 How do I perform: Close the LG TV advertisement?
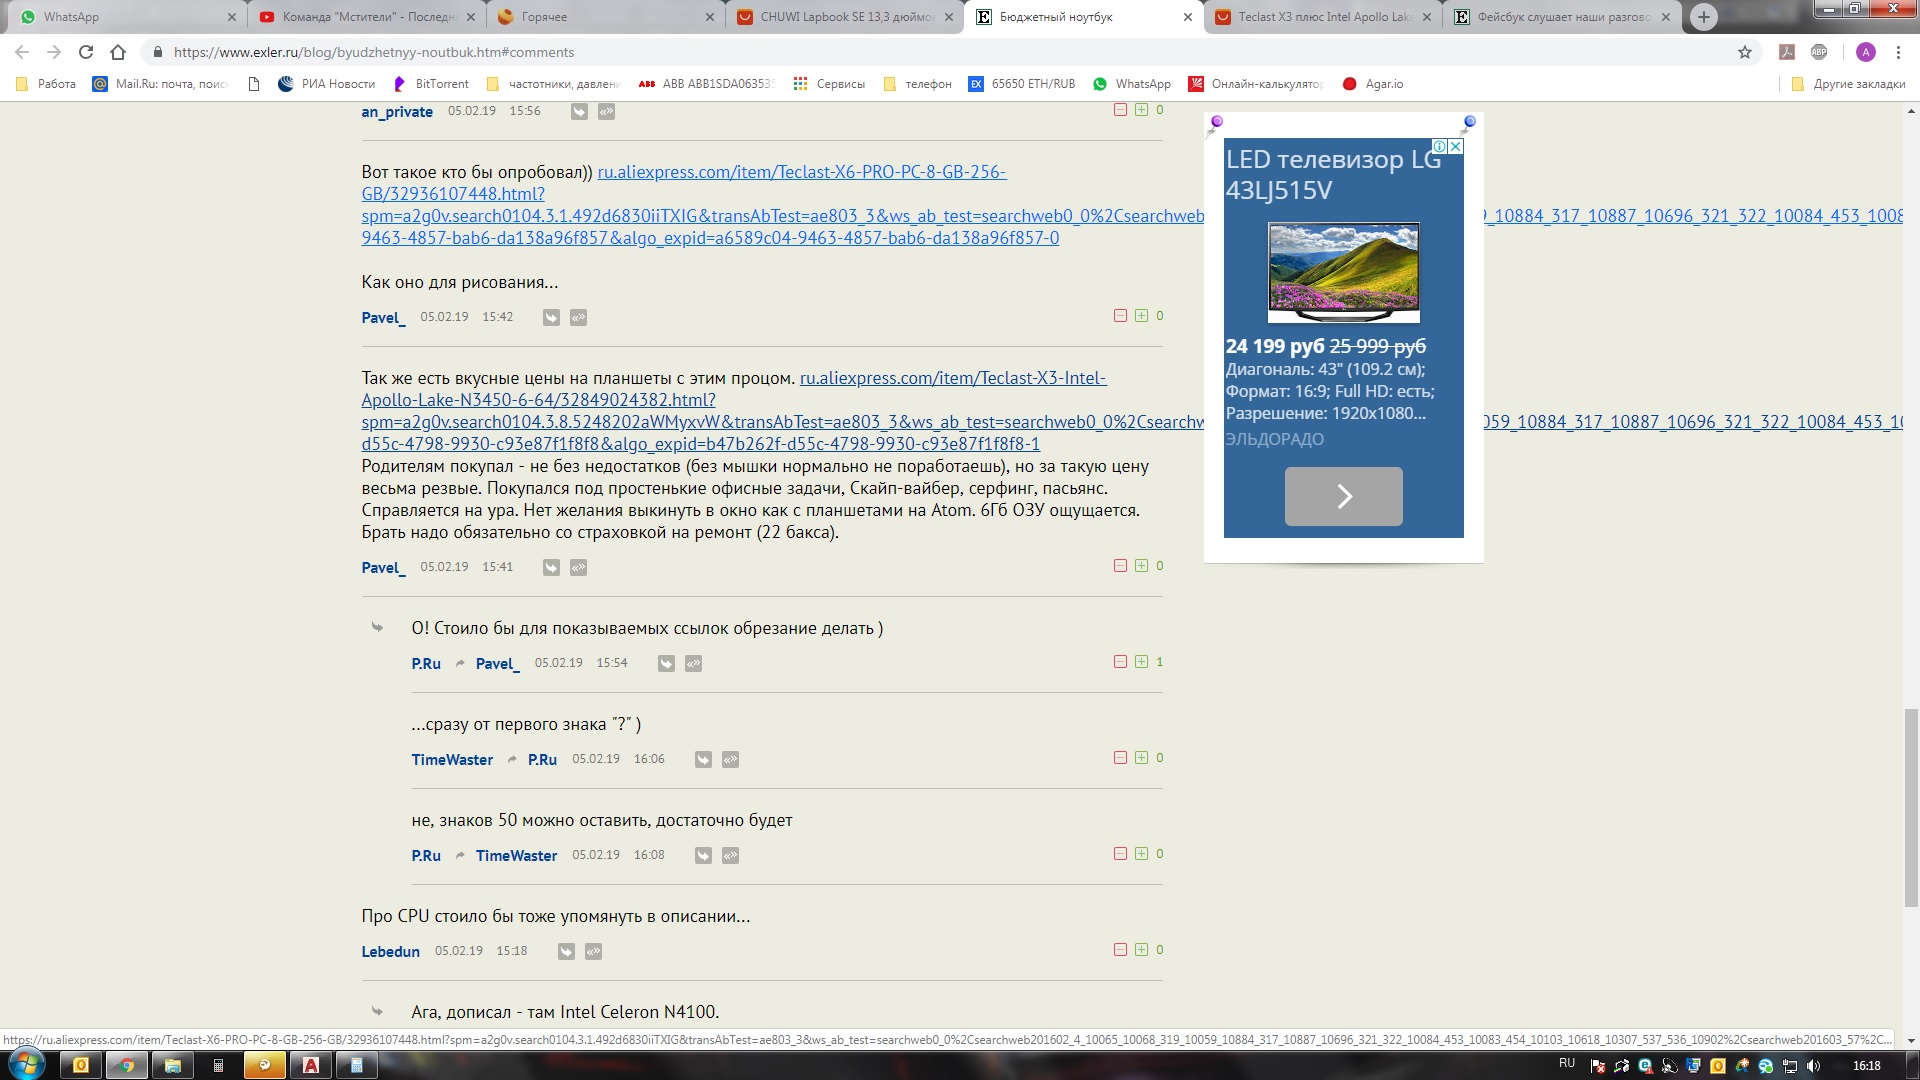pyautogui.click(x=1456, y=146)
